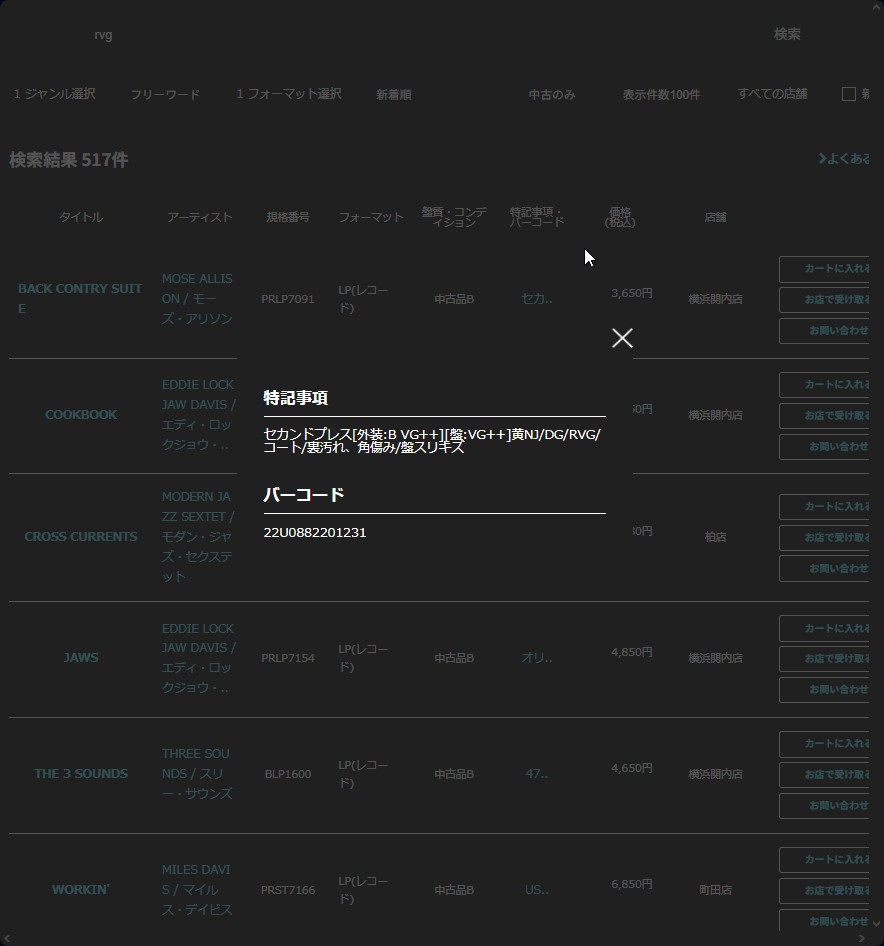This screenshot has height=946, width=884.
Task: Click the 検索 search button
Action: pos(787,34)
